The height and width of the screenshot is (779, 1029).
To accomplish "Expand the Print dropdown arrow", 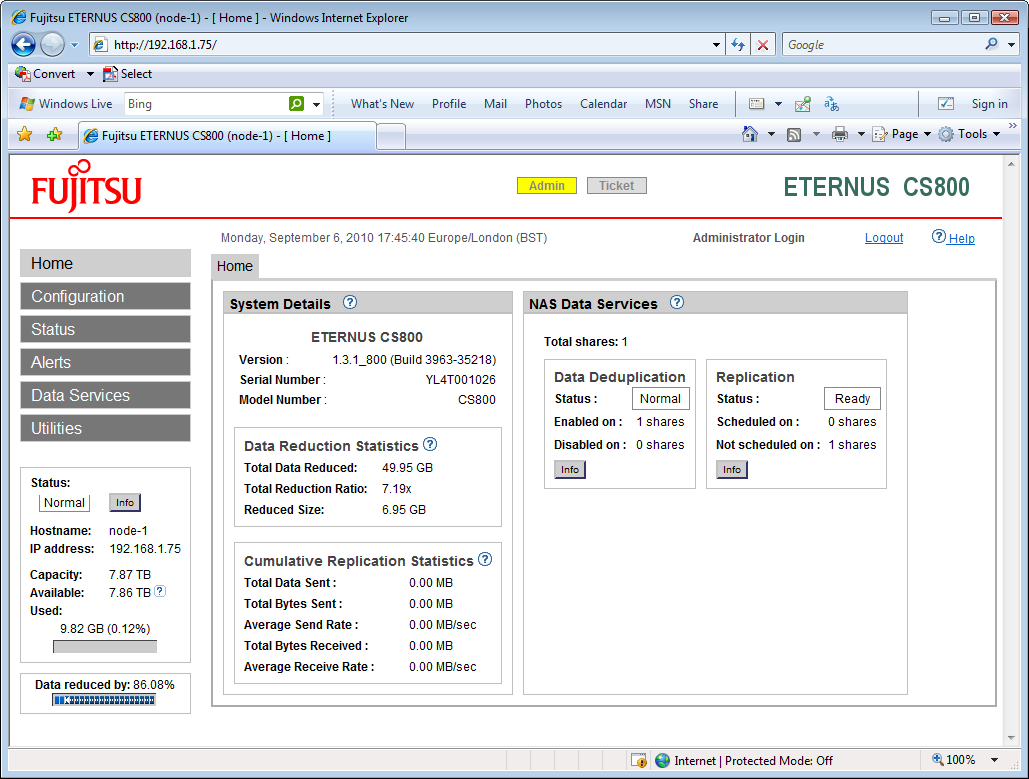I will point(861,134).
